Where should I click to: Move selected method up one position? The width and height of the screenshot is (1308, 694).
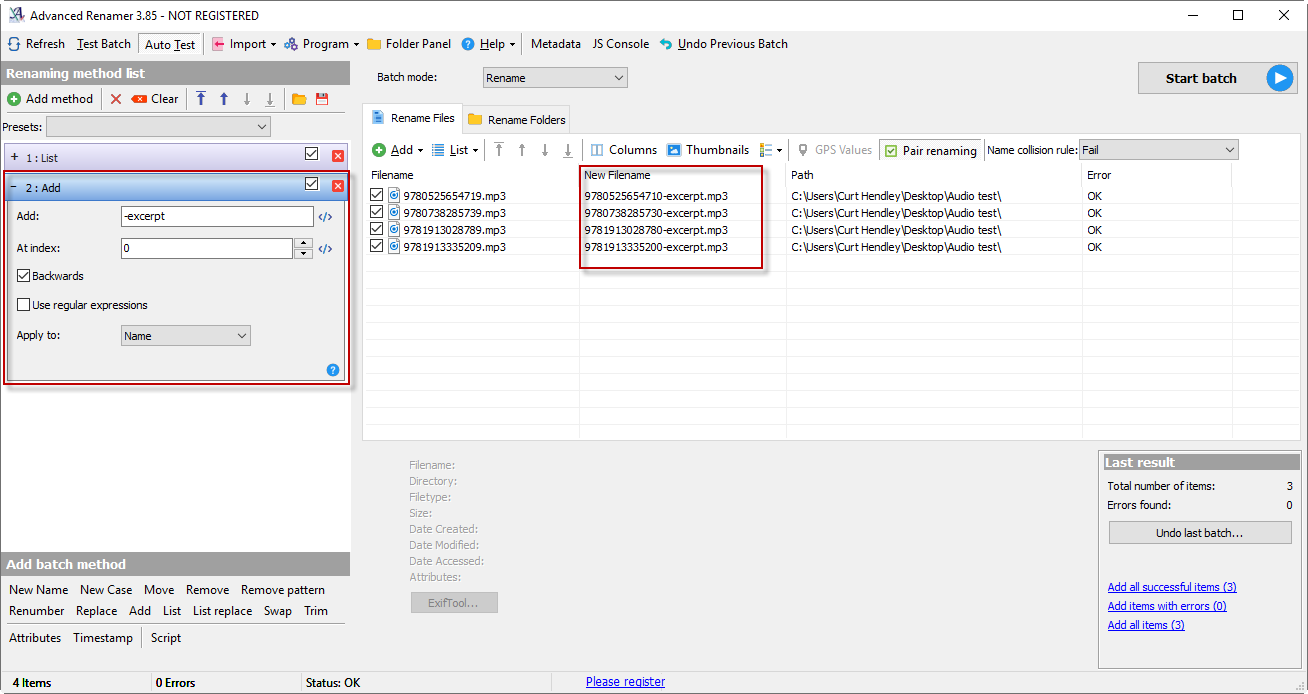(224, 99)
